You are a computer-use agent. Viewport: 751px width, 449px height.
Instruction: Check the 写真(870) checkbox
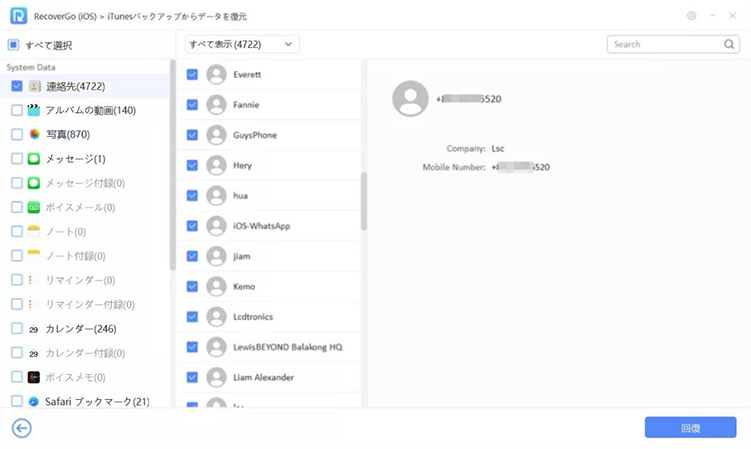17,134
